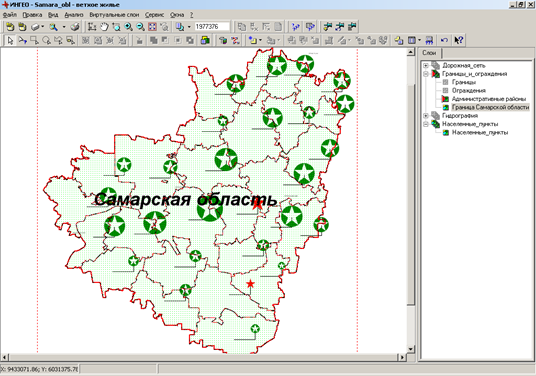This screenshot has width=536, height=376.
Task: Zoom to window rectangle tool
Action: [x=116, y=27]
